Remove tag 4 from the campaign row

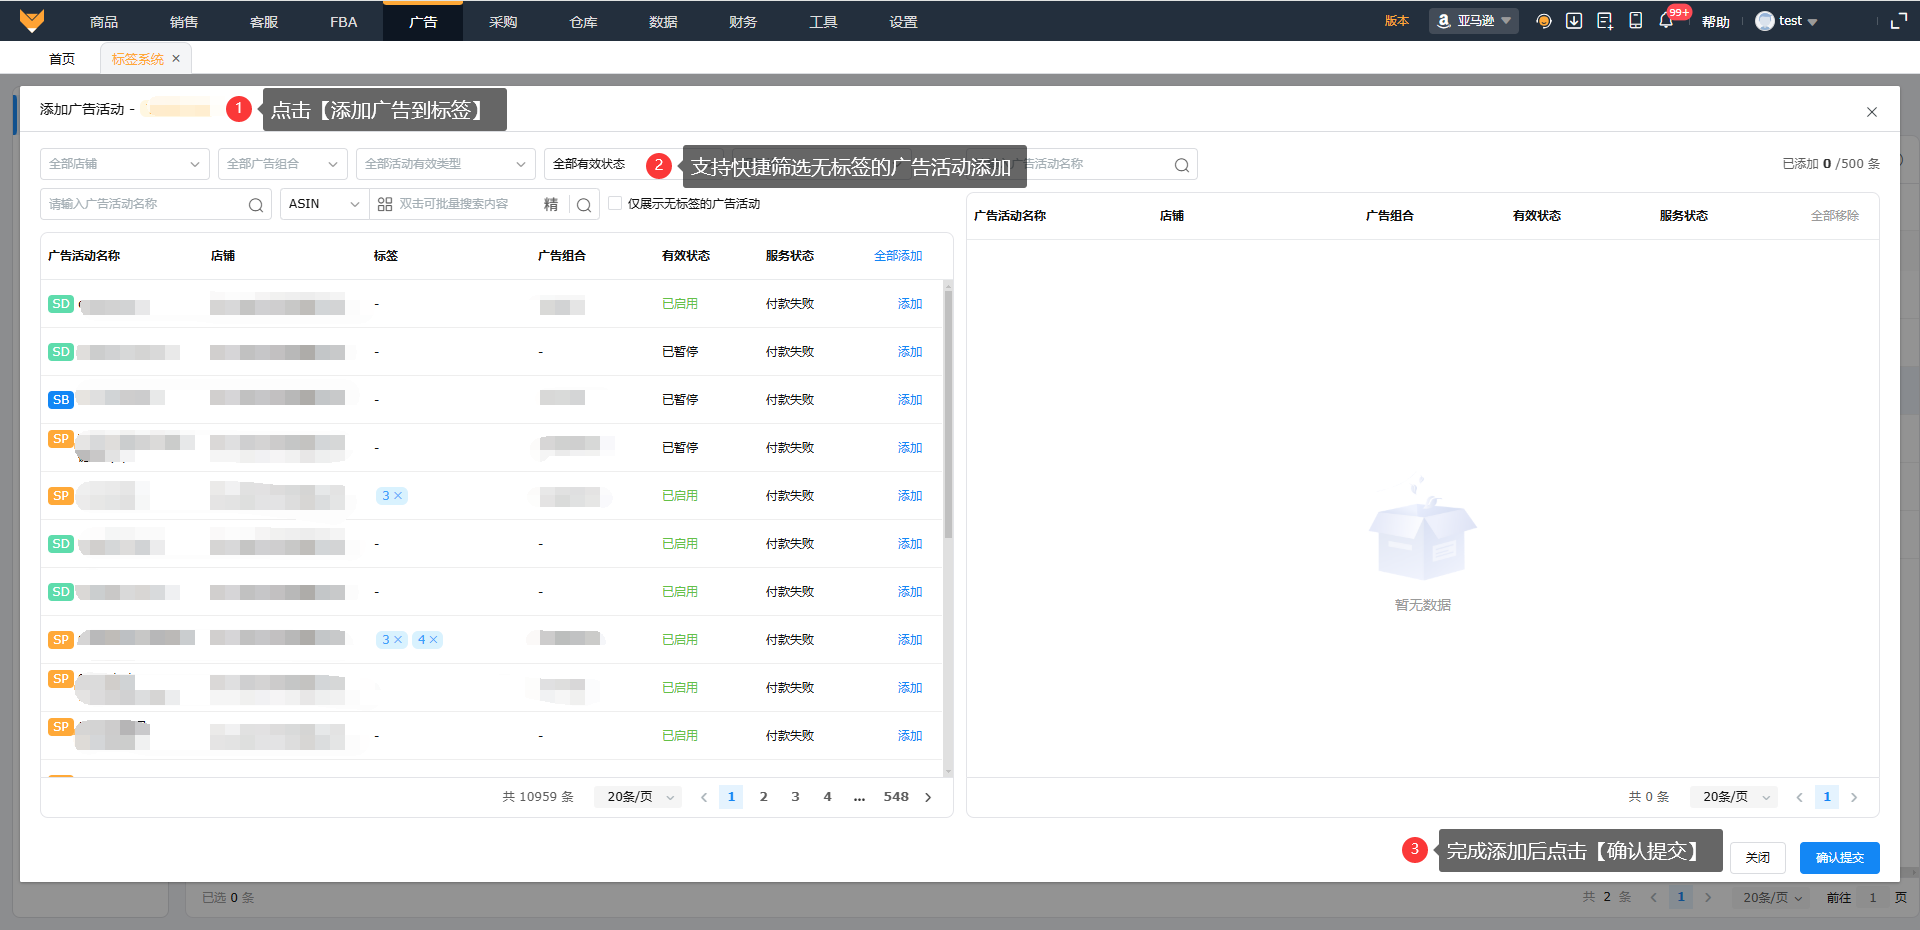433,640
